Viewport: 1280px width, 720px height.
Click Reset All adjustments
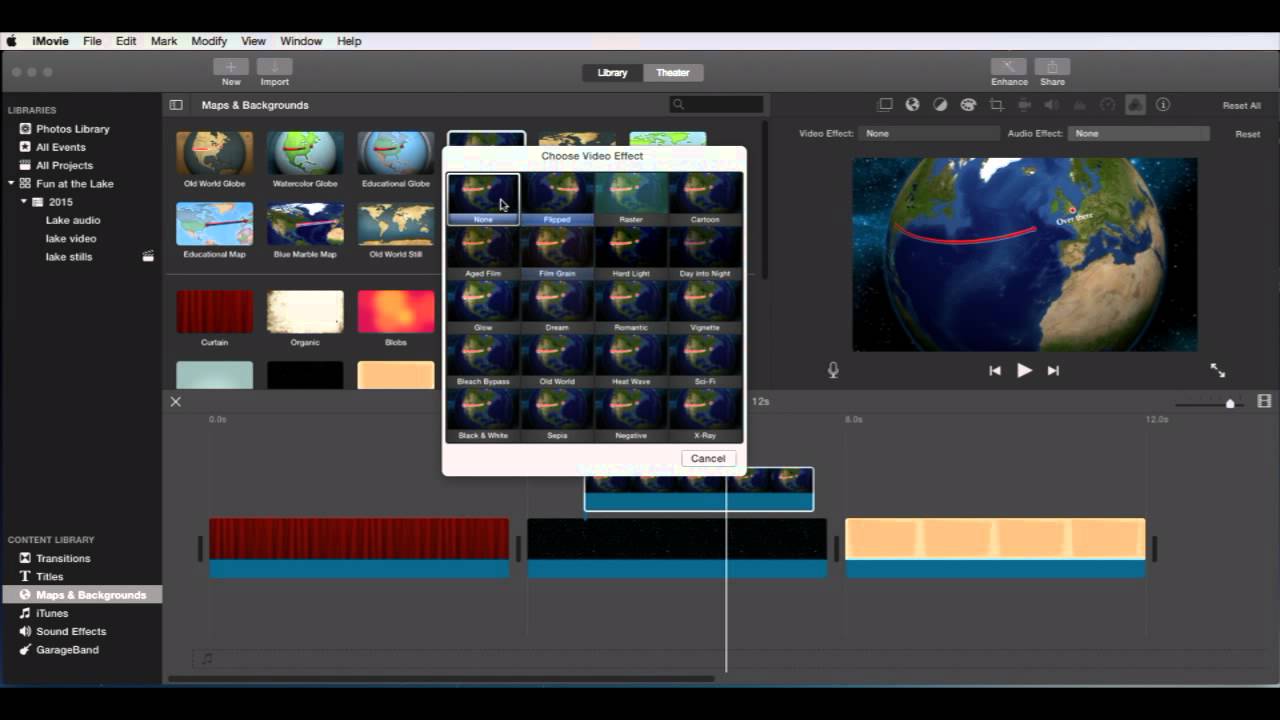(x=1241, y=106)
